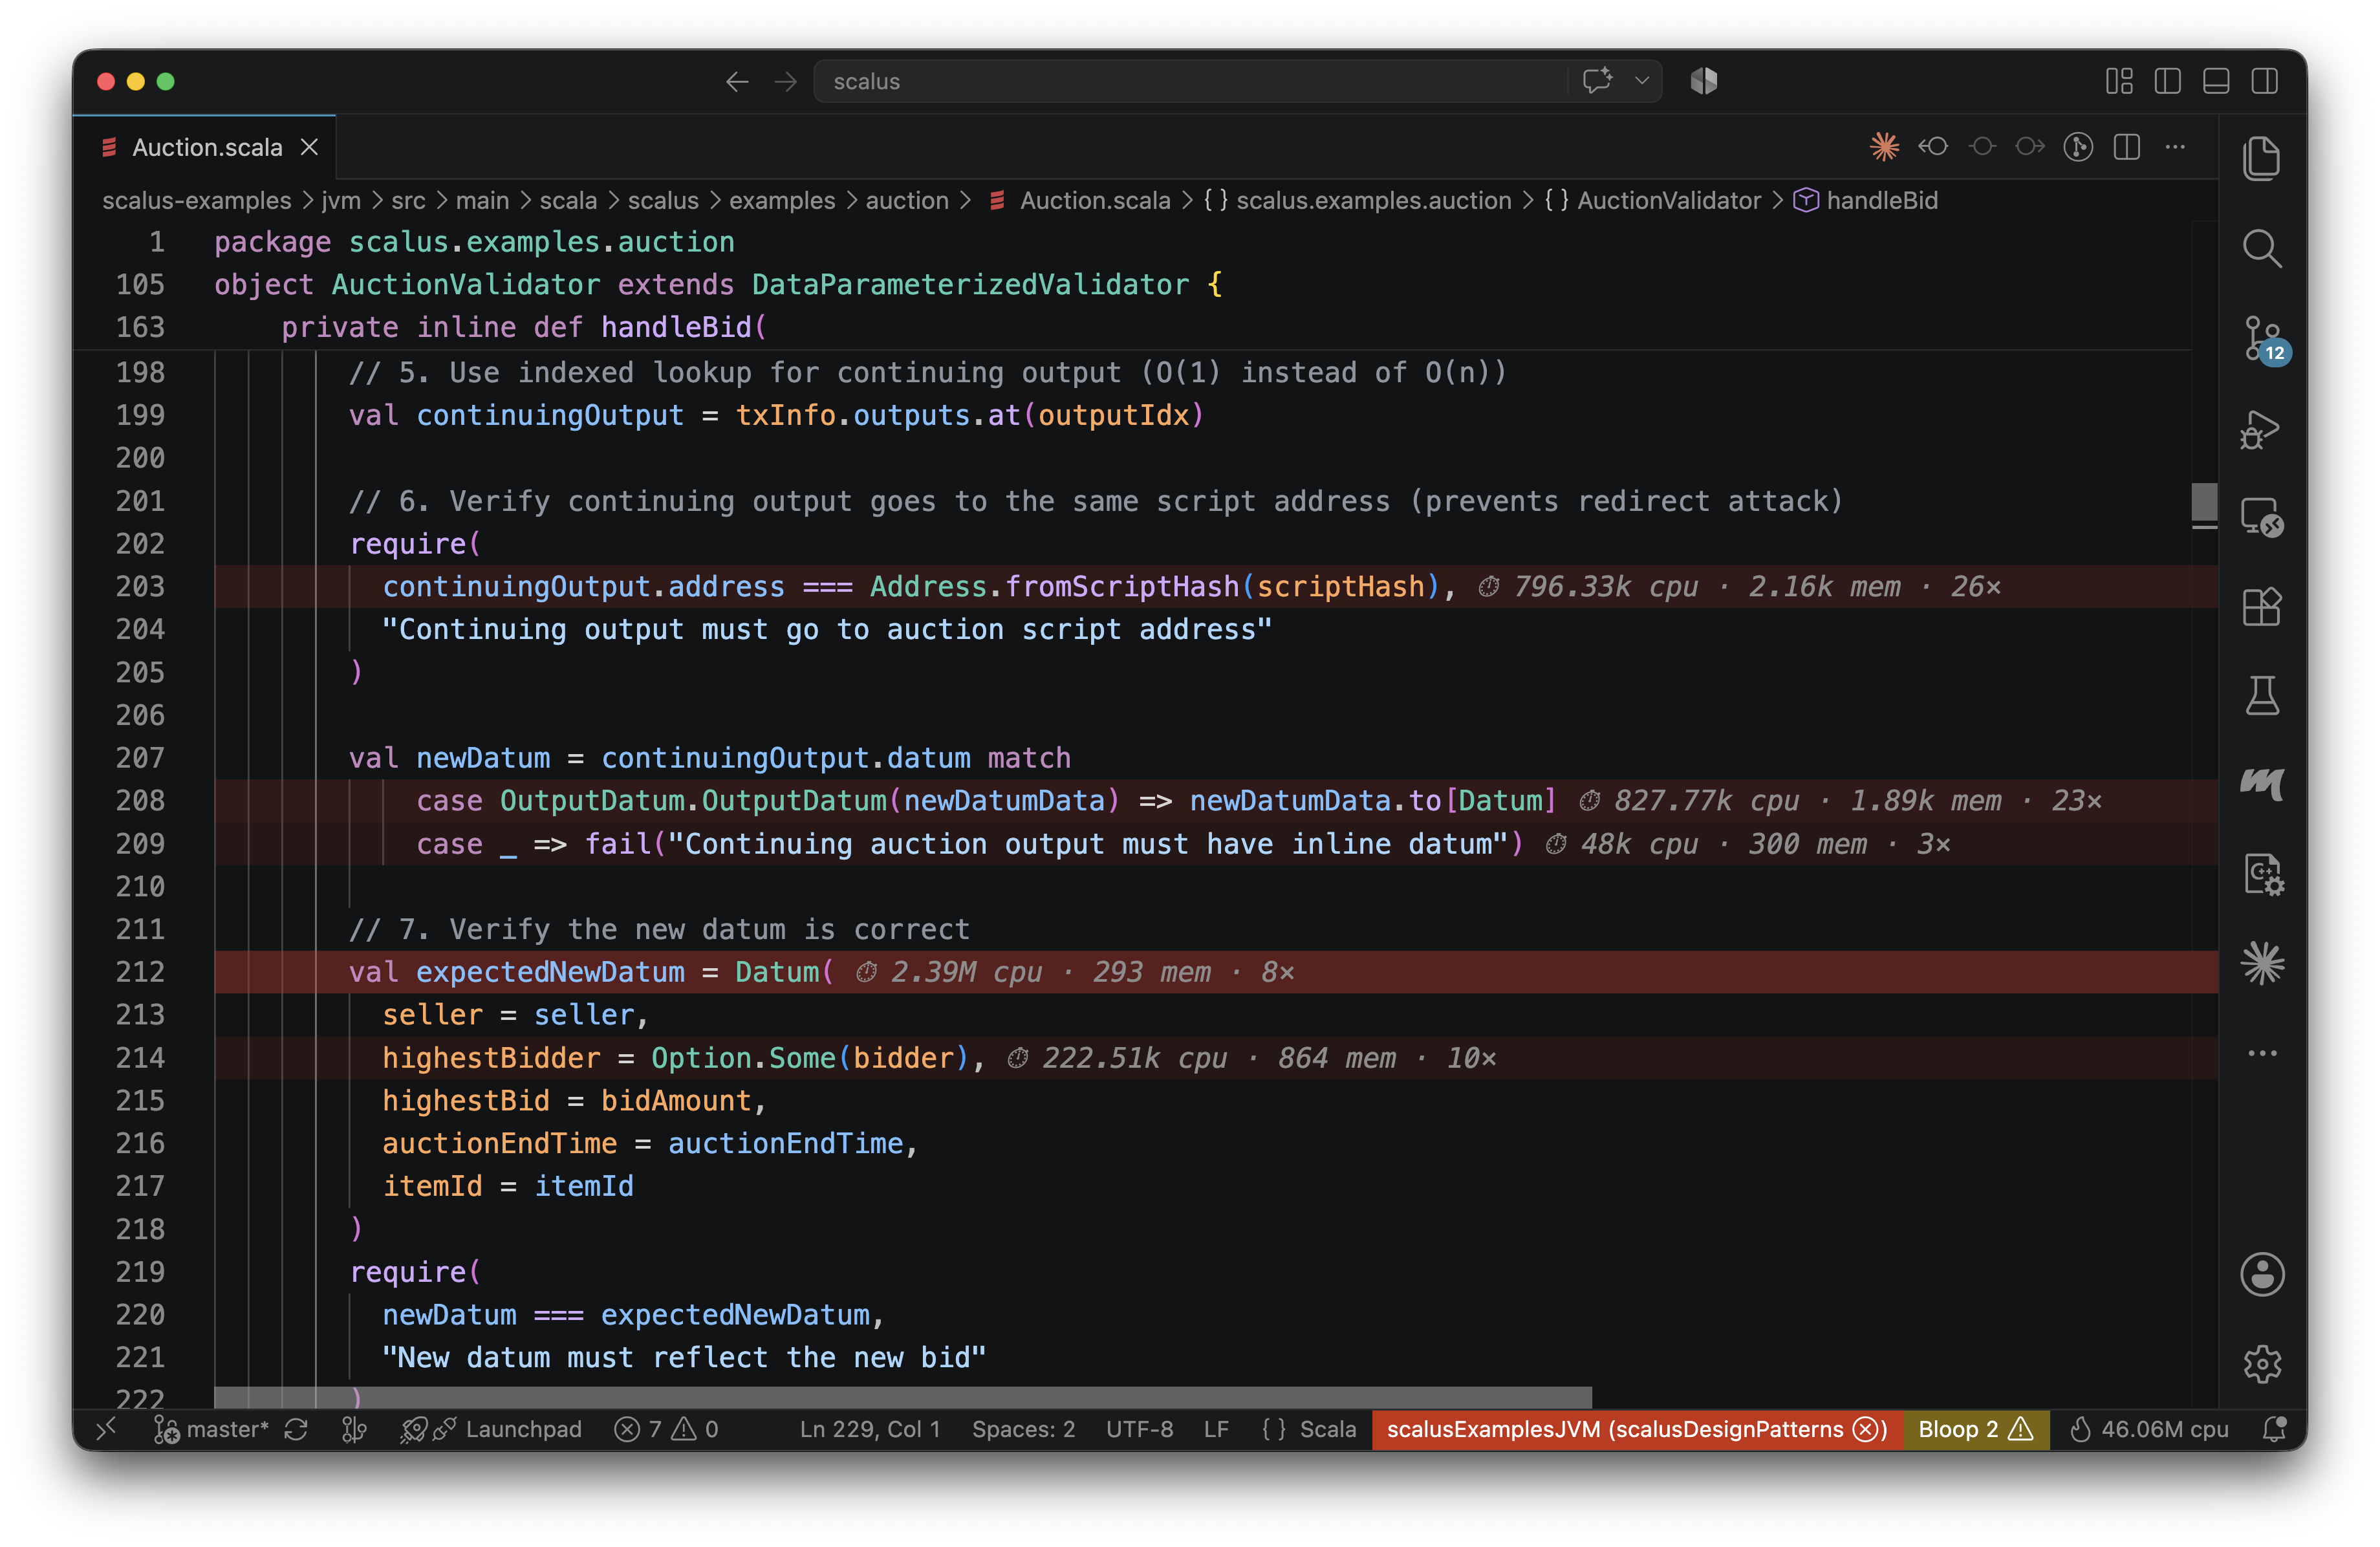Open the Testing flask view
Screen dimensions: 2380x1547
pos(2261,696)
